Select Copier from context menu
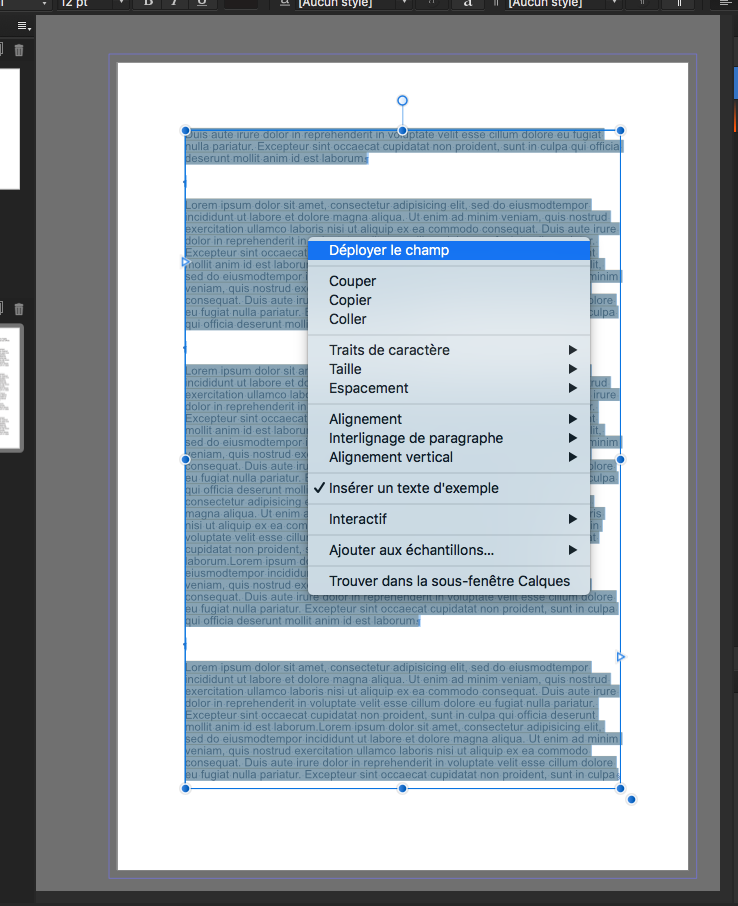The image size is (738, 906). pyautogui.click(x=449, y=300)
